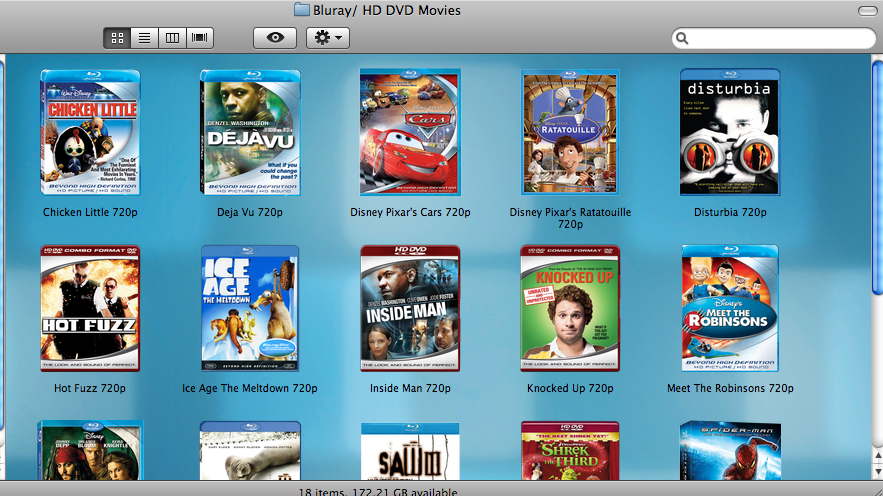Select the Ice Age The Meltdown cover icon

coord(250,308)
